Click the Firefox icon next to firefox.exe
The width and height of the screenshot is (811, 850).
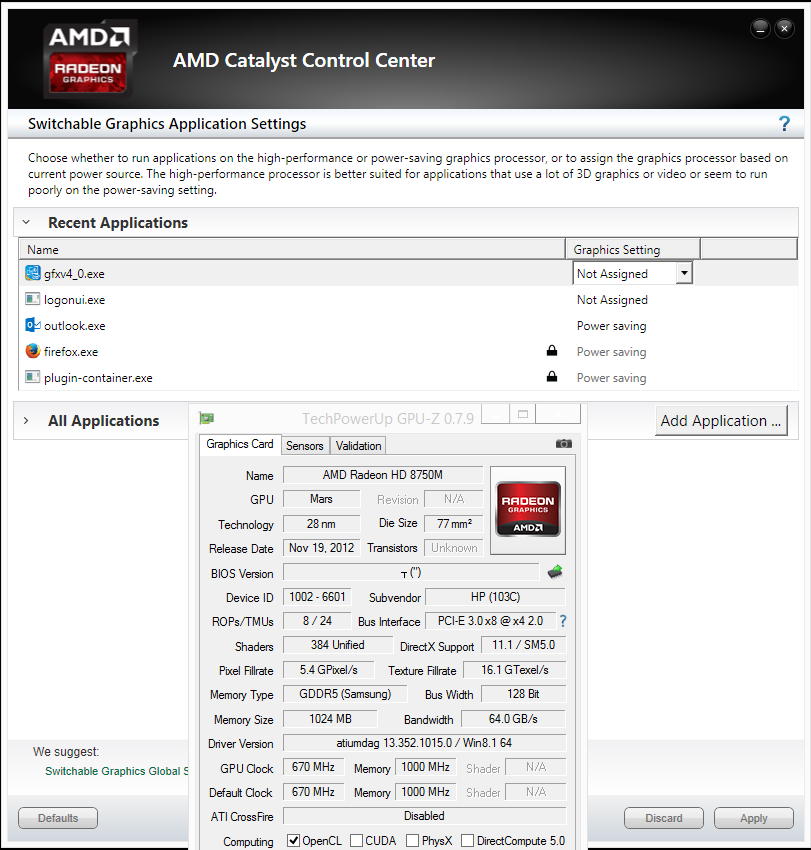click(33, 351)
